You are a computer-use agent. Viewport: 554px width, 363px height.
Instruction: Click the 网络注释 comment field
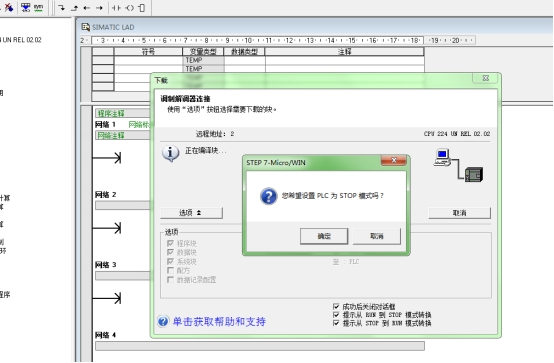click(123, 135)
